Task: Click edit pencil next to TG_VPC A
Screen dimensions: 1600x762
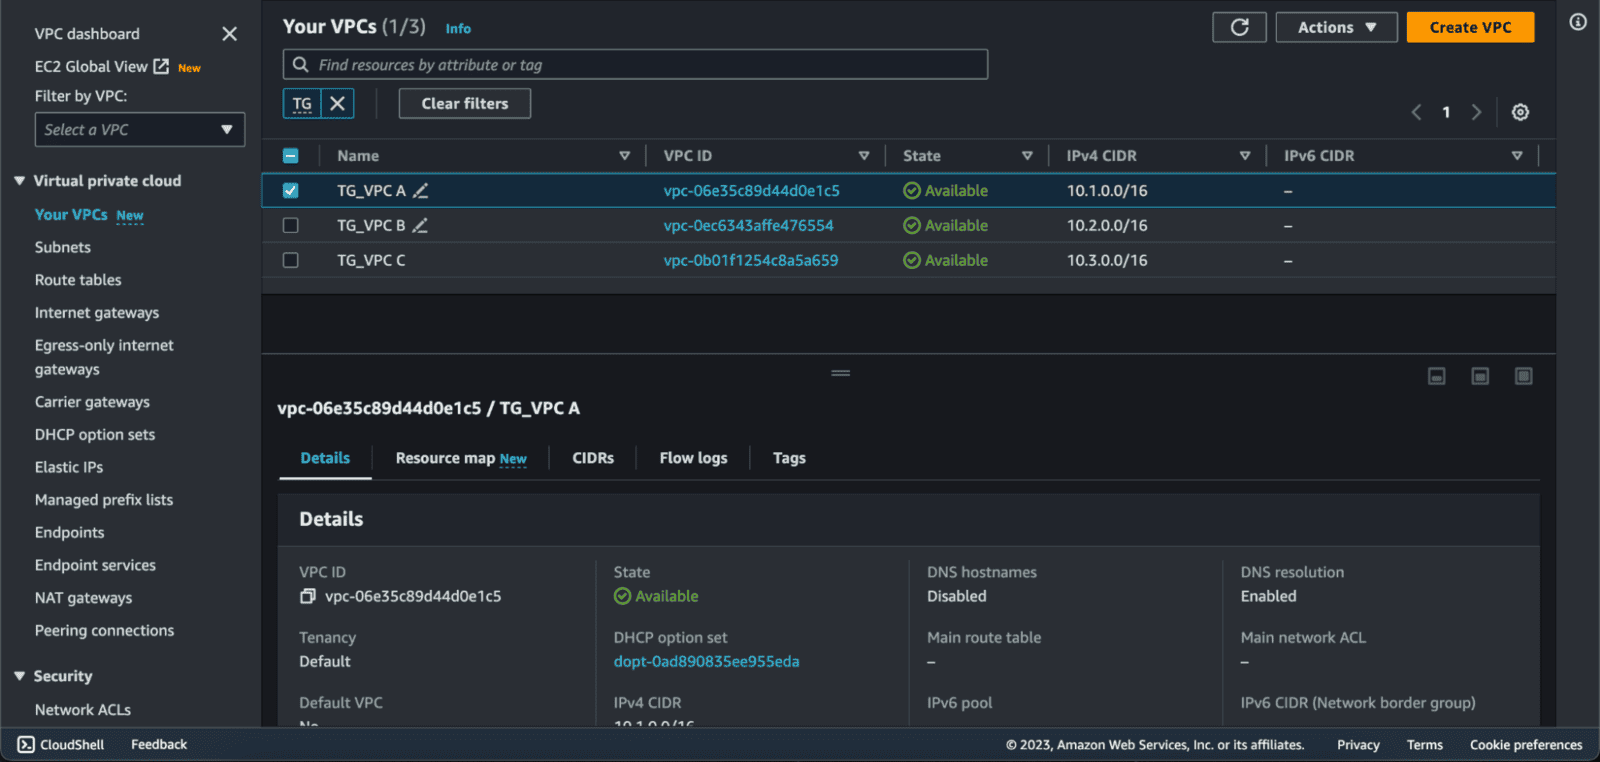Action: [421, 191]
